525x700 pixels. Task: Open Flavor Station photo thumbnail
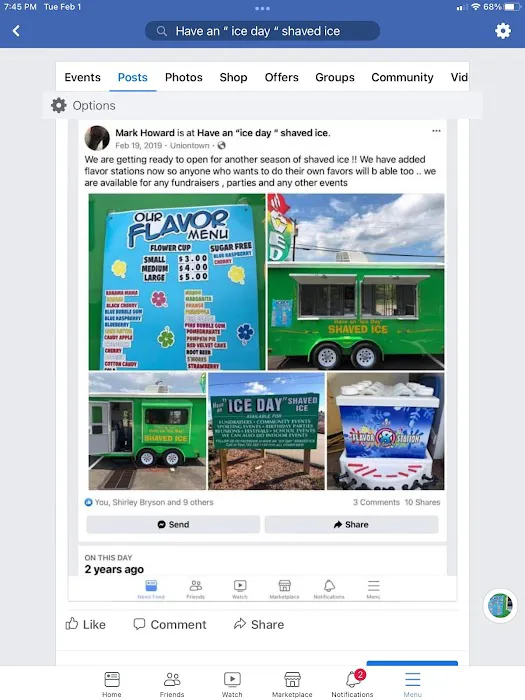pyautogui.click(x=386, y=431)
